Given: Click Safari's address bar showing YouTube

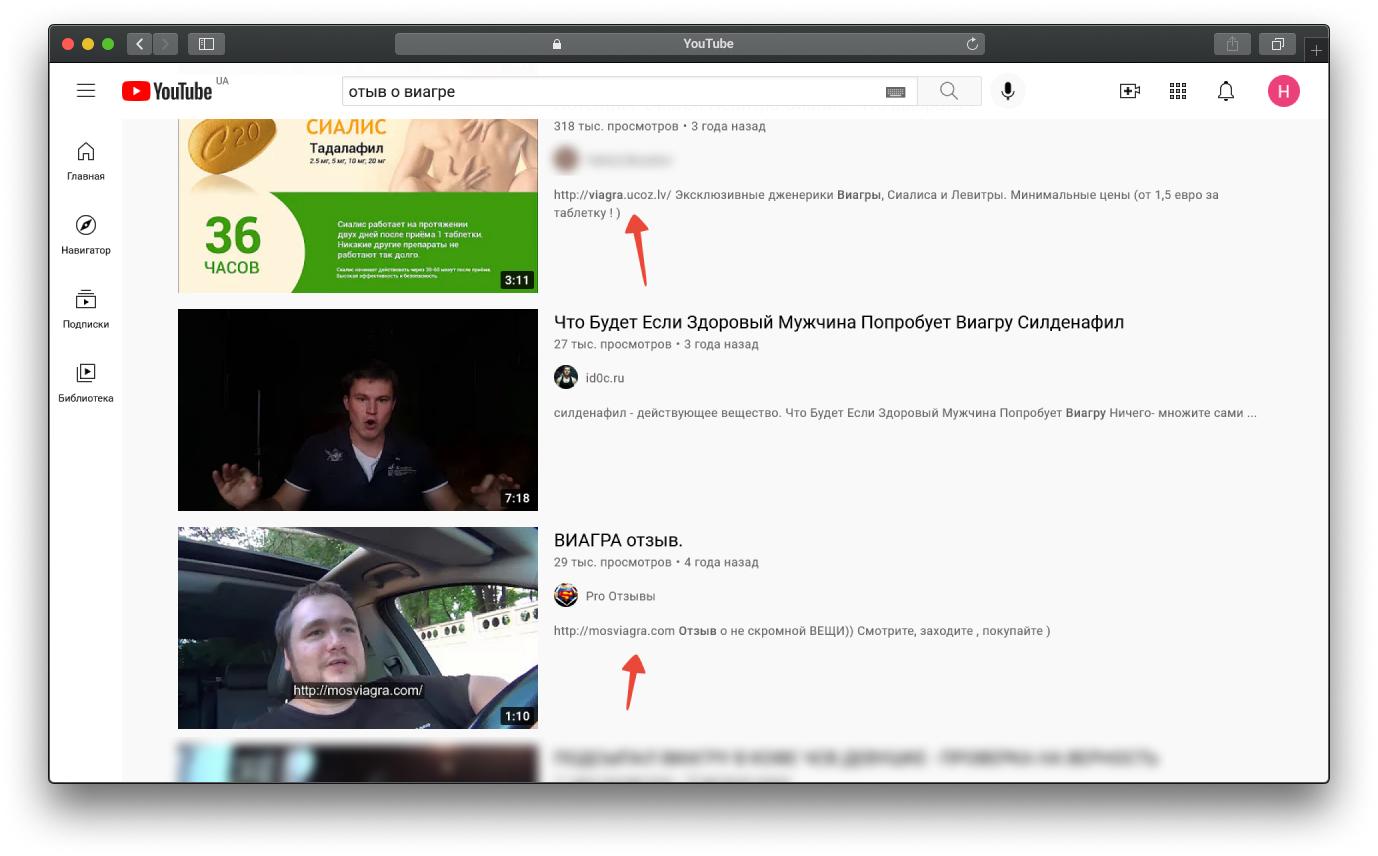Looking at the screenshot, I should 690,44.
